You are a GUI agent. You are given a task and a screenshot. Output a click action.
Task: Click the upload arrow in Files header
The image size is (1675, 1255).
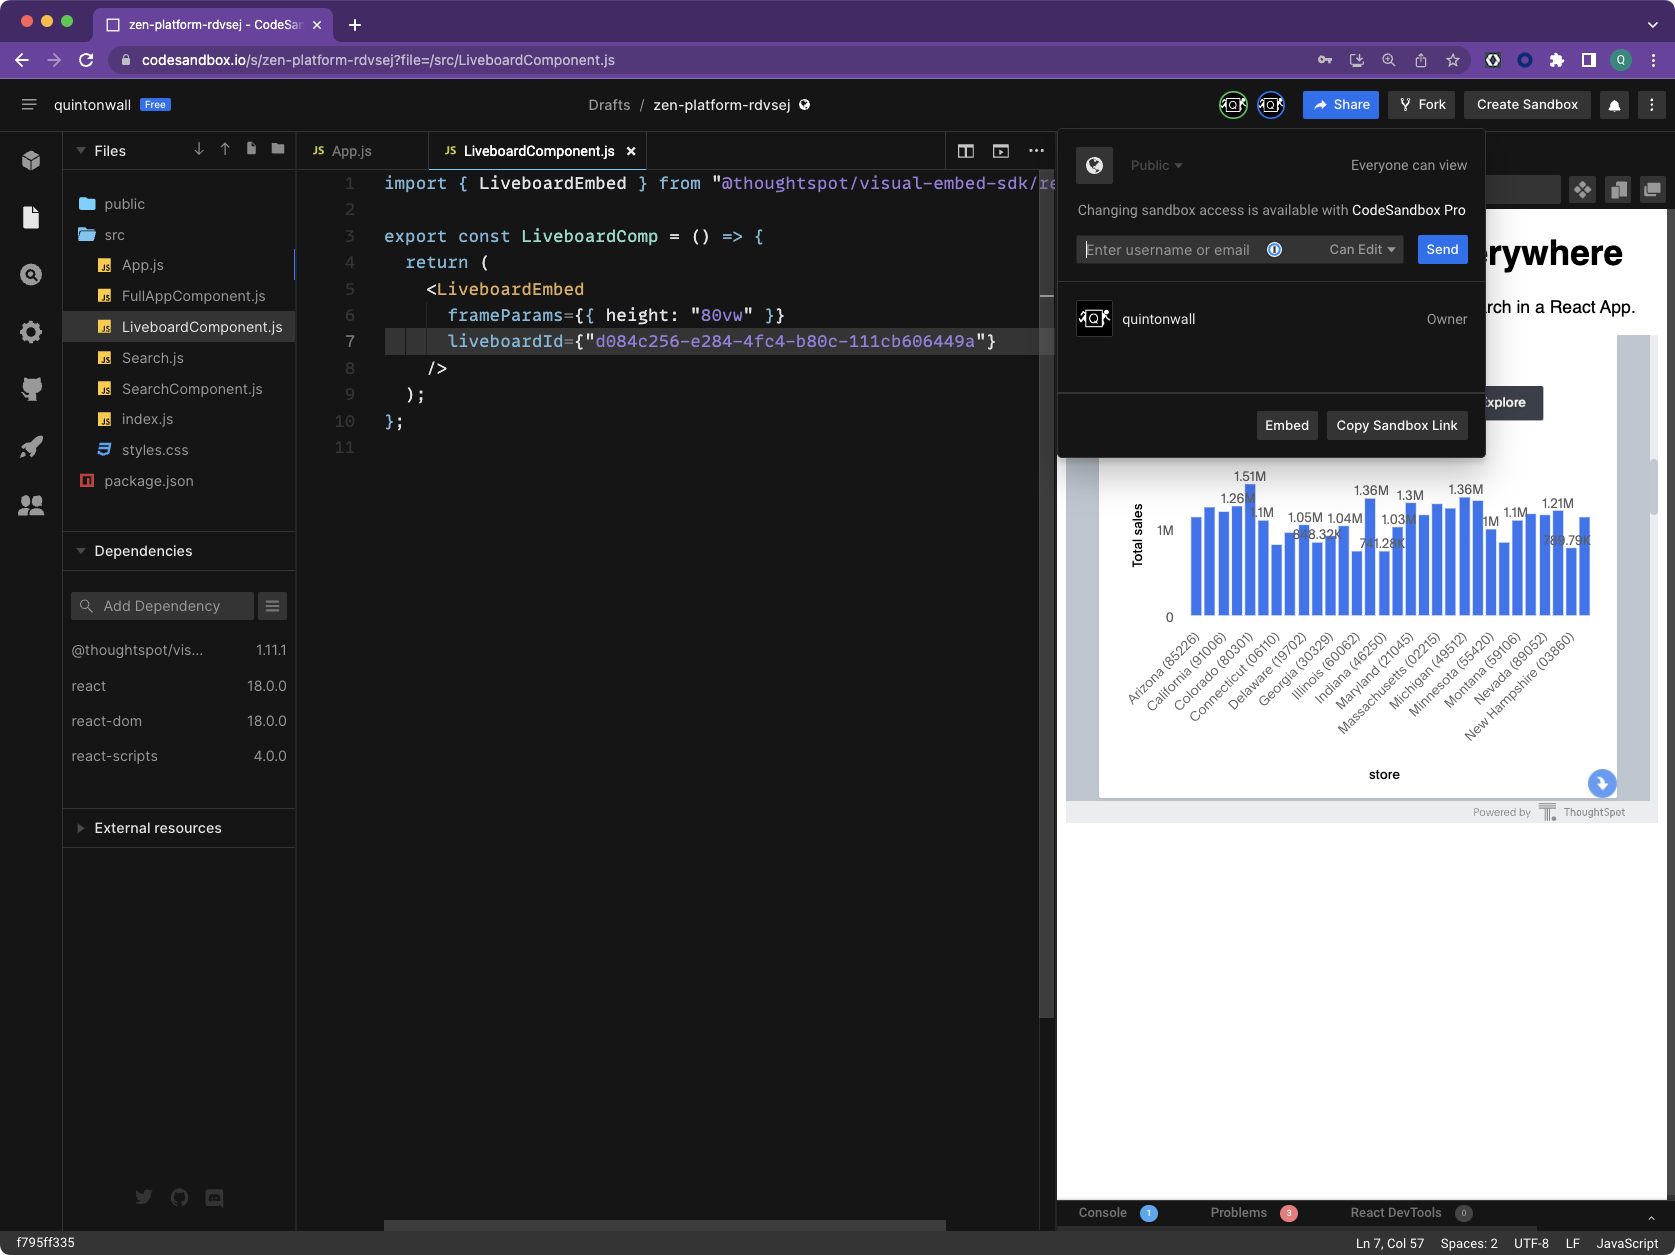point(225,149)
